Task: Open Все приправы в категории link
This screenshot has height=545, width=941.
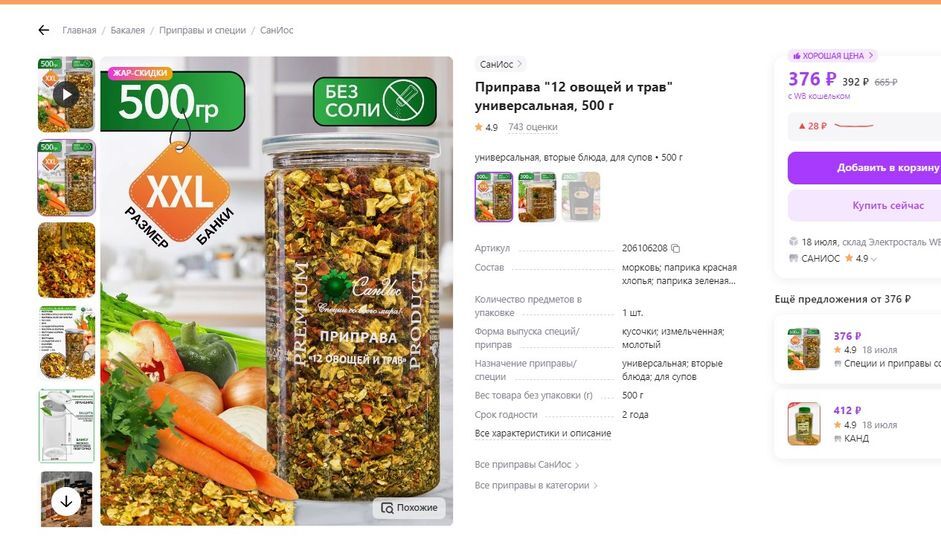Action: pyautogui.click(x=536, y=486)
